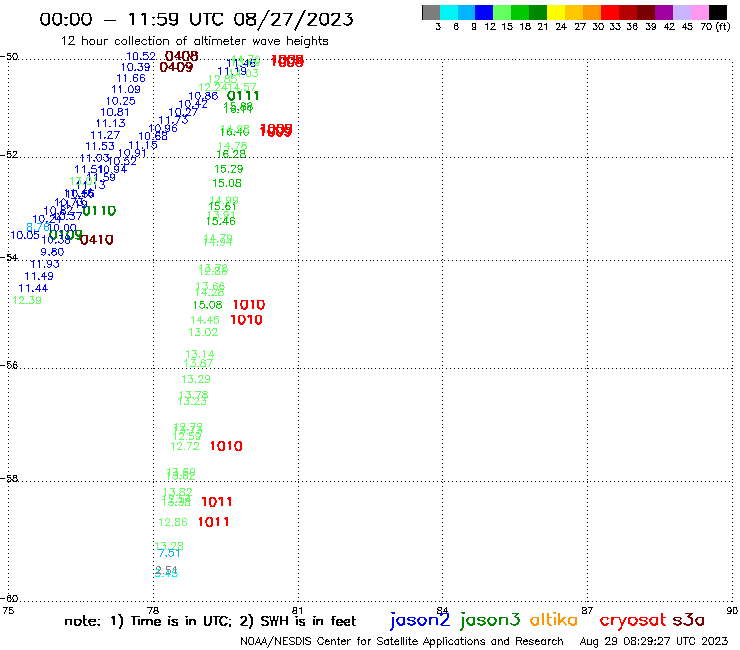Image resolution: width=740 pixels, height=650 pixels.
Task: Click the red 'cryosat' legend label
Action: coord(632,620)
